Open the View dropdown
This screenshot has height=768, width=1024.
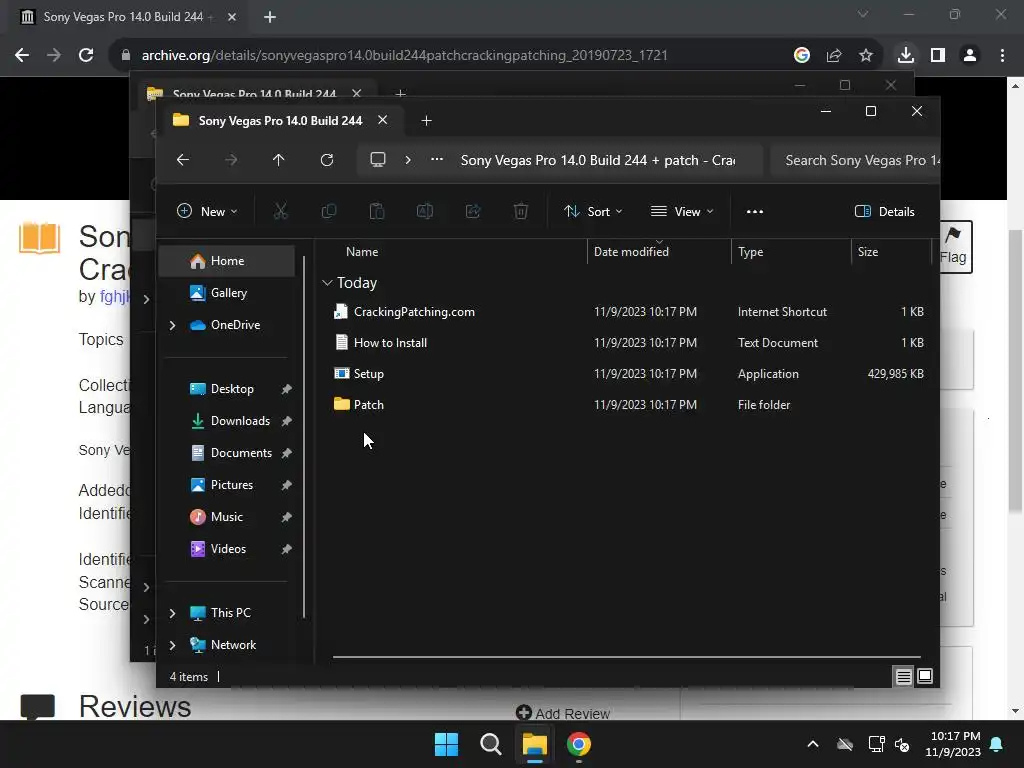[682, 211]
